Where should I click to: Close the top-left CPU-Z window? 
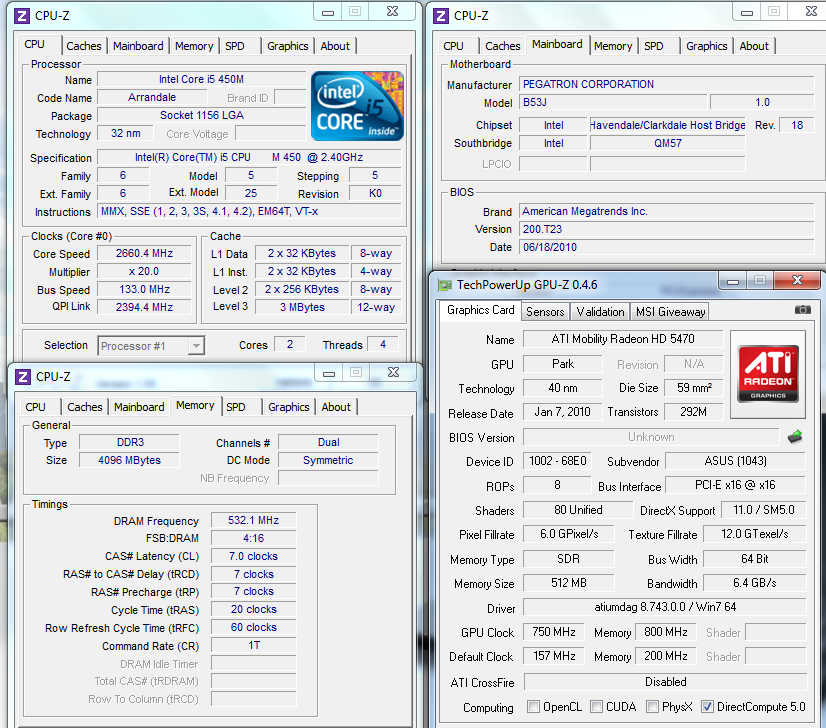392,12
